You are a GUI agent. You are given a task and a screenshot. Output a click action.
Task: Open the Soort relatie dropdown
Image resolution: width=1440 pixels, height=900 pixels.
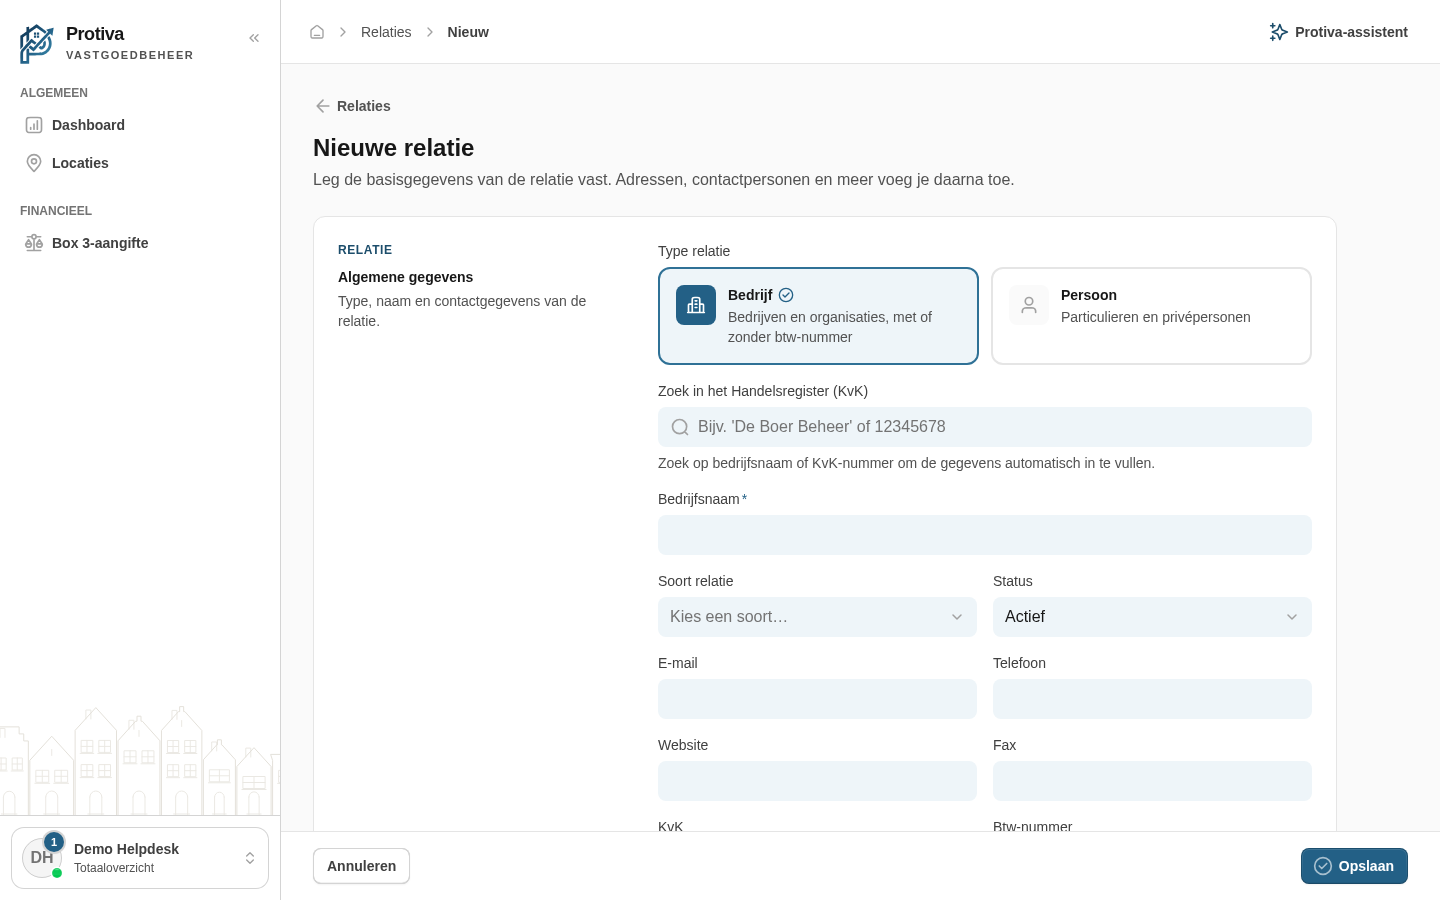click(x=817, y=617)
